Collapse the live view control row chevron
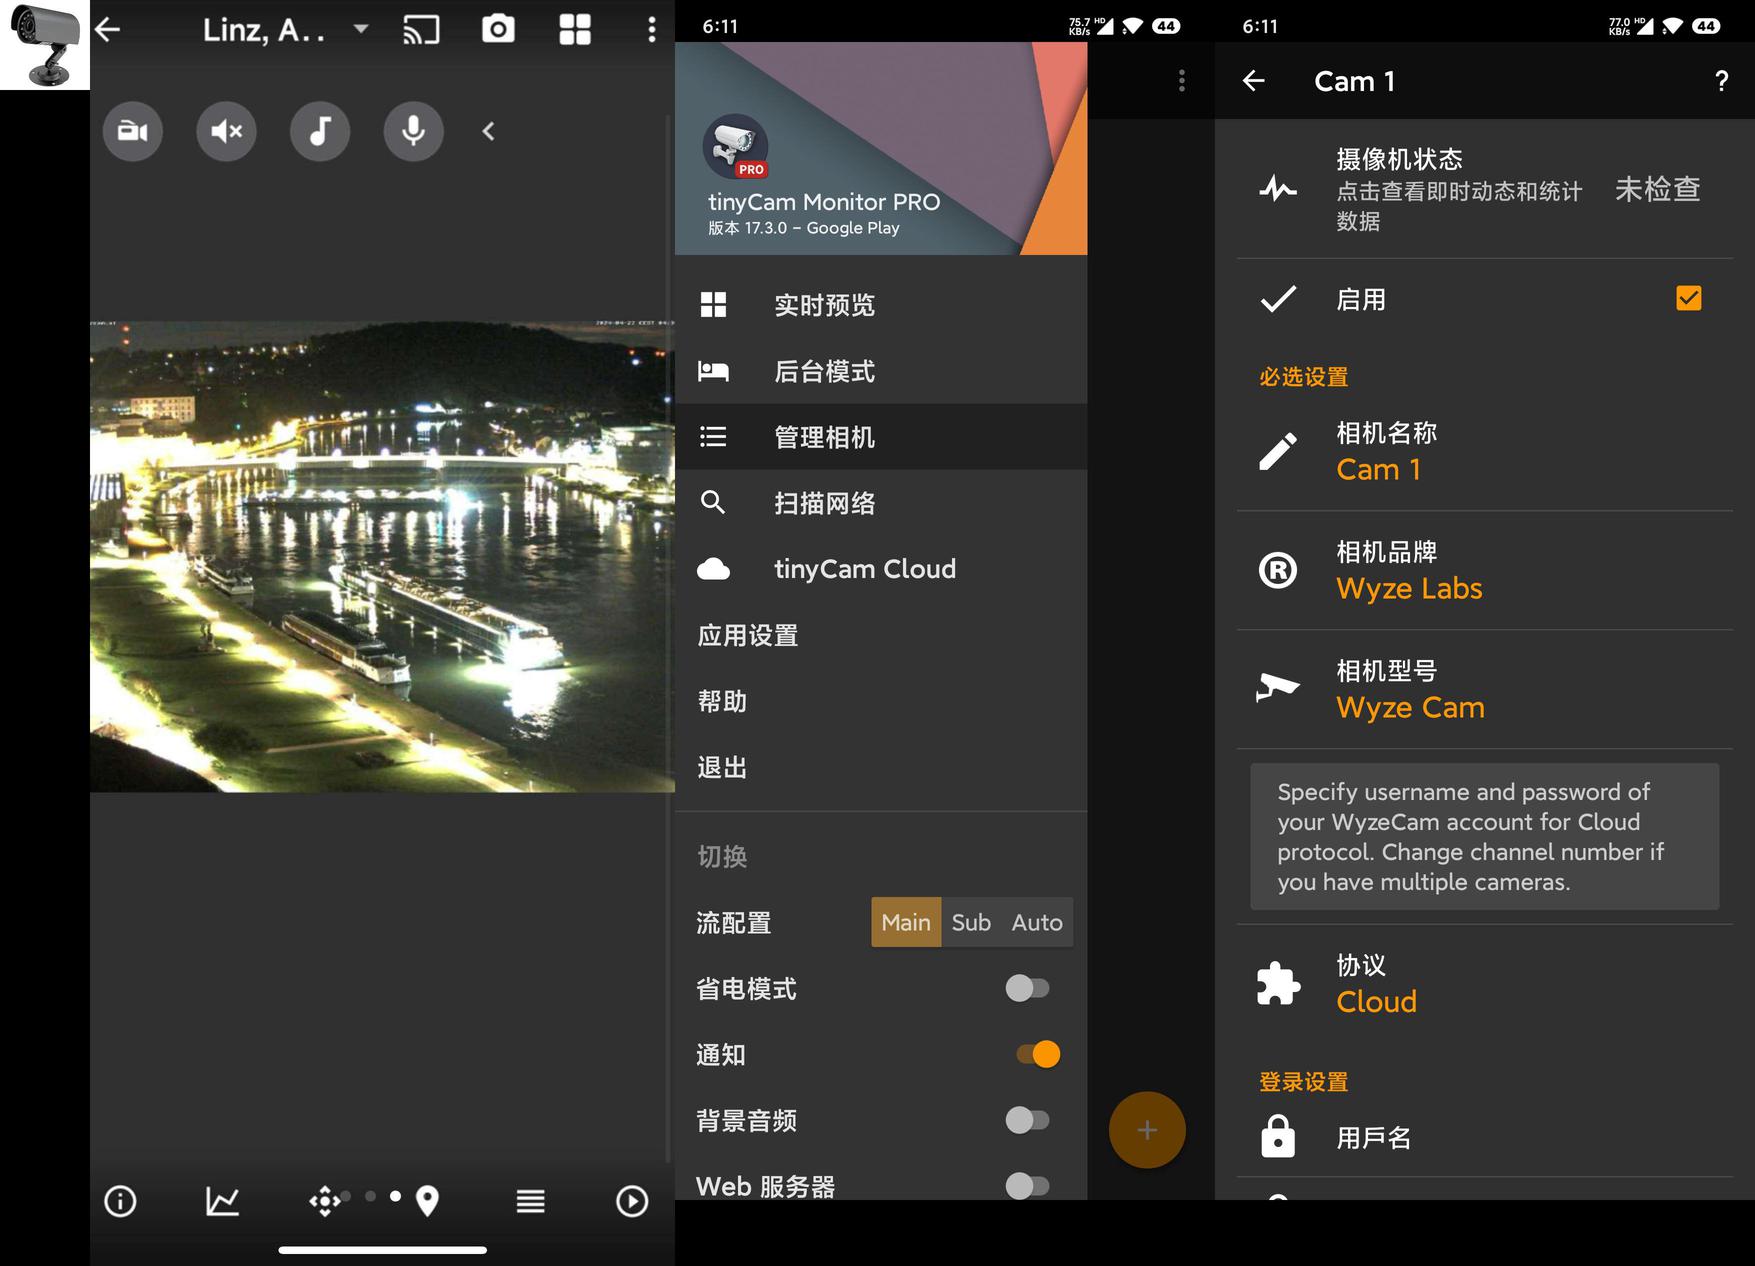Viewport: 1755px width, 1266px height. point(488,131)
